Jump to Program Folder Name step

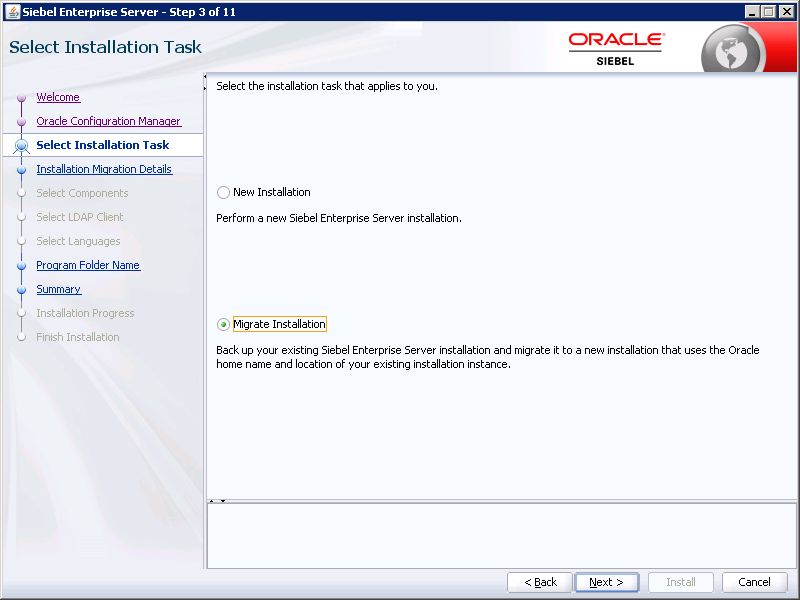pyautogui.click(x=88, y=265)
